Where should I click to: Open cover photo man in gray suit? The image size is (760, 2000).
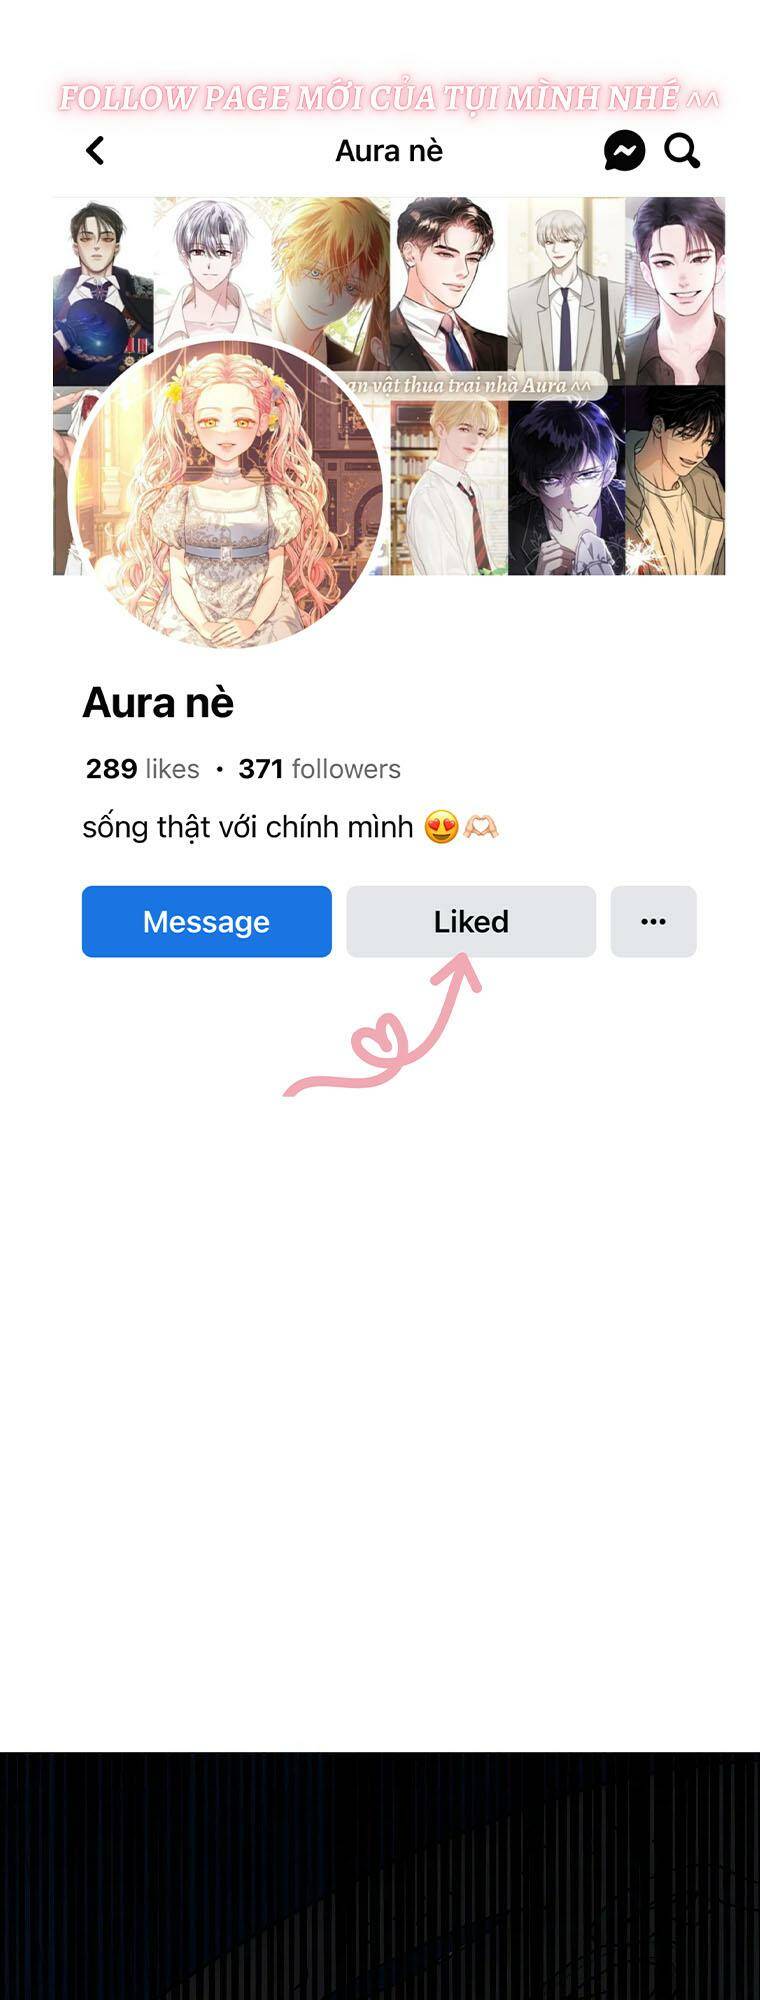566,290
